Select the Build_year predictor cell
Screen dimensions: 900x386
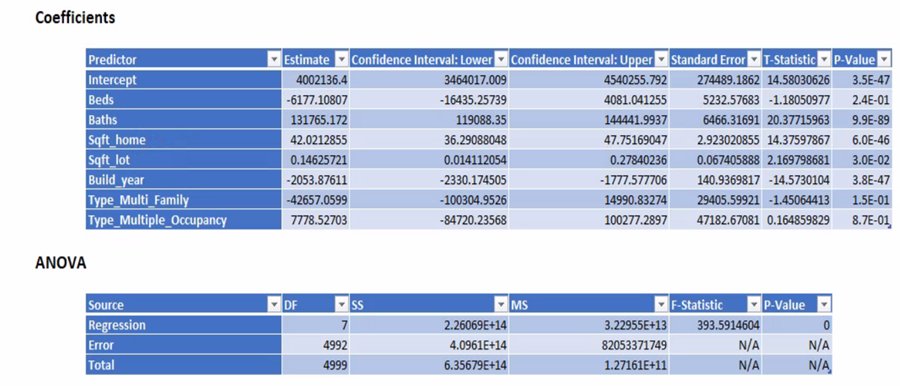[184, 180]
